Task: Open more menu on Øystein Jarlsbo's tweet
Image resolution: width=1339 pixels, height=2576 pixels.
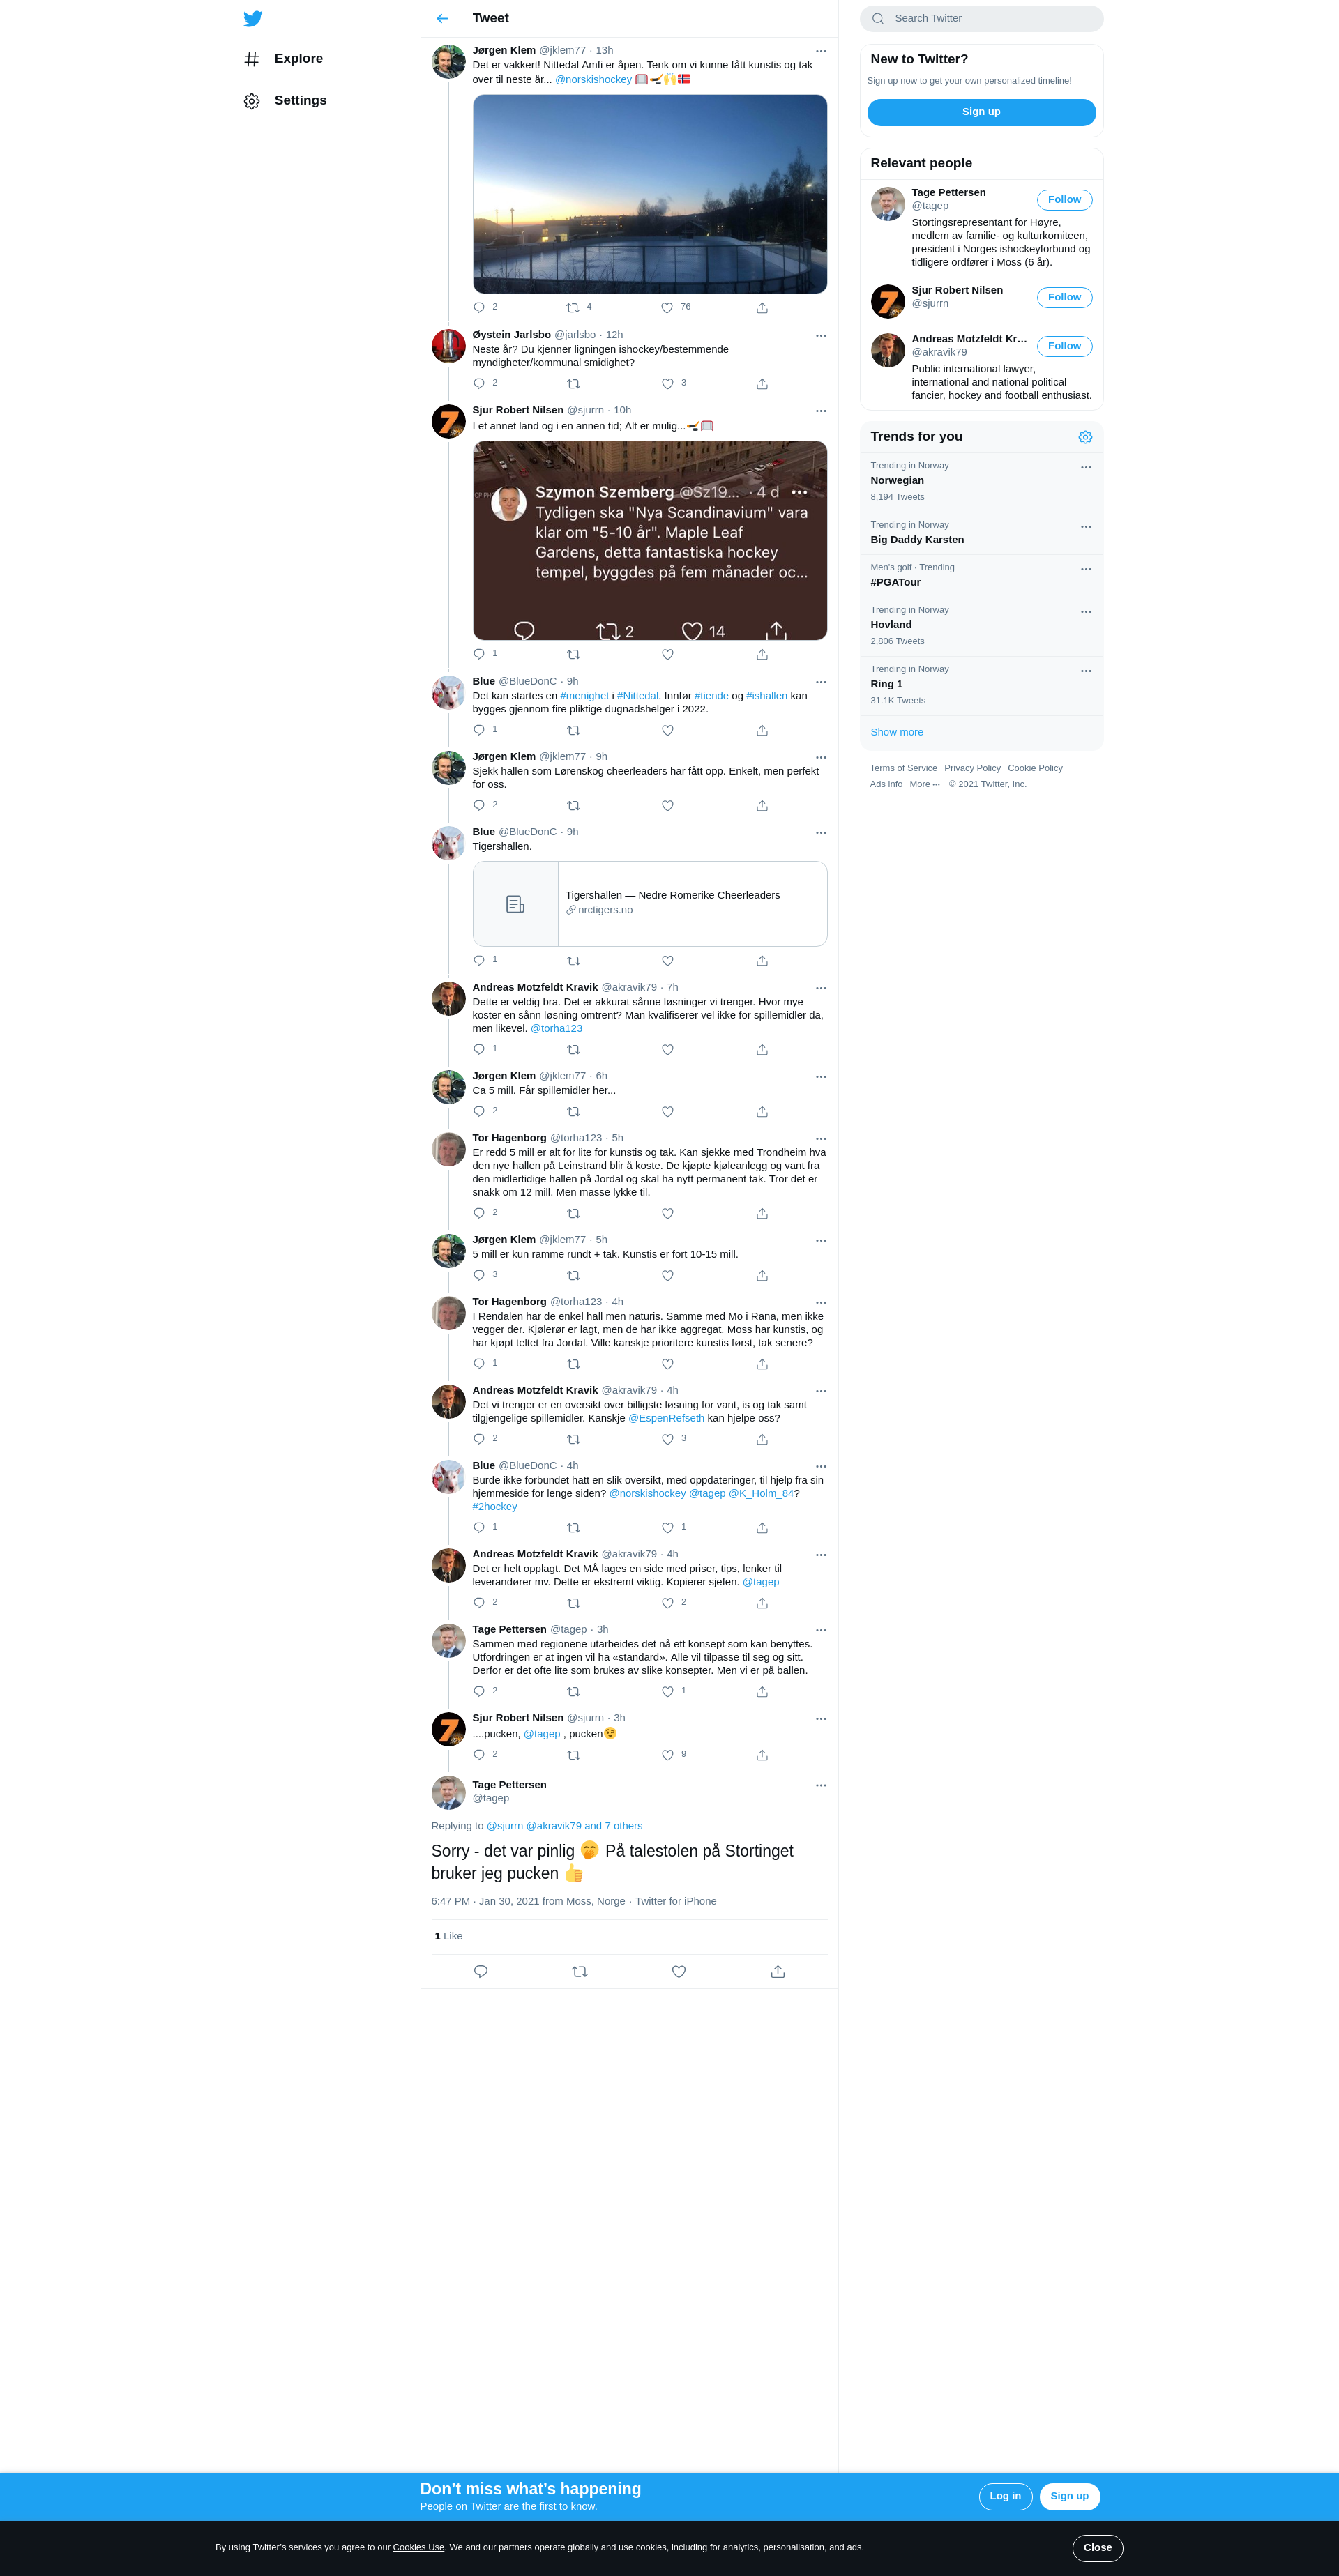Action: point(821,335)
